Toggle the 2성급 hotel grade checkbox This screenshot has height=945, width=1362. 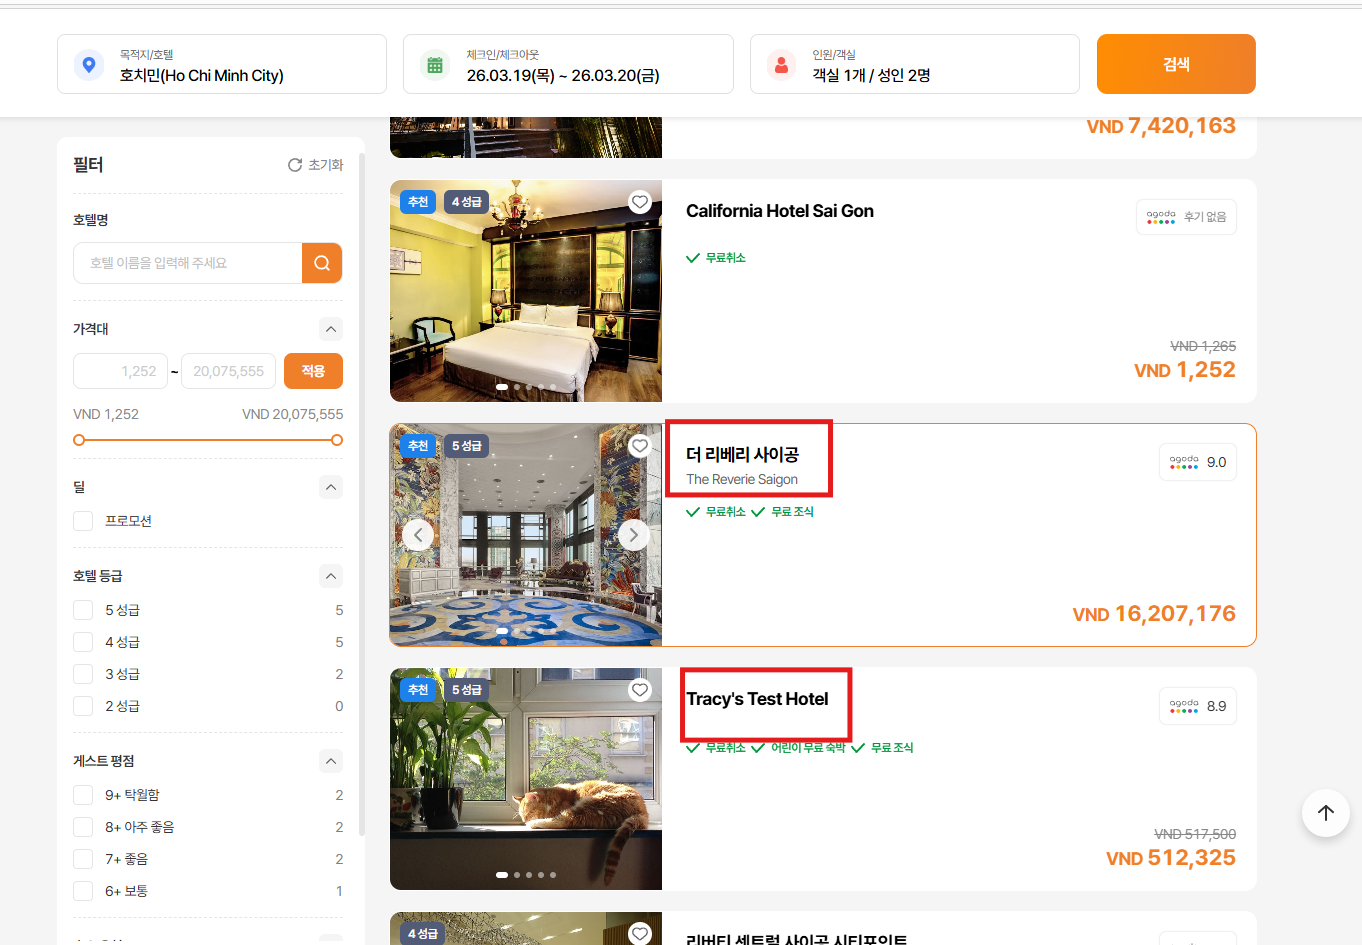pos(83,706)
